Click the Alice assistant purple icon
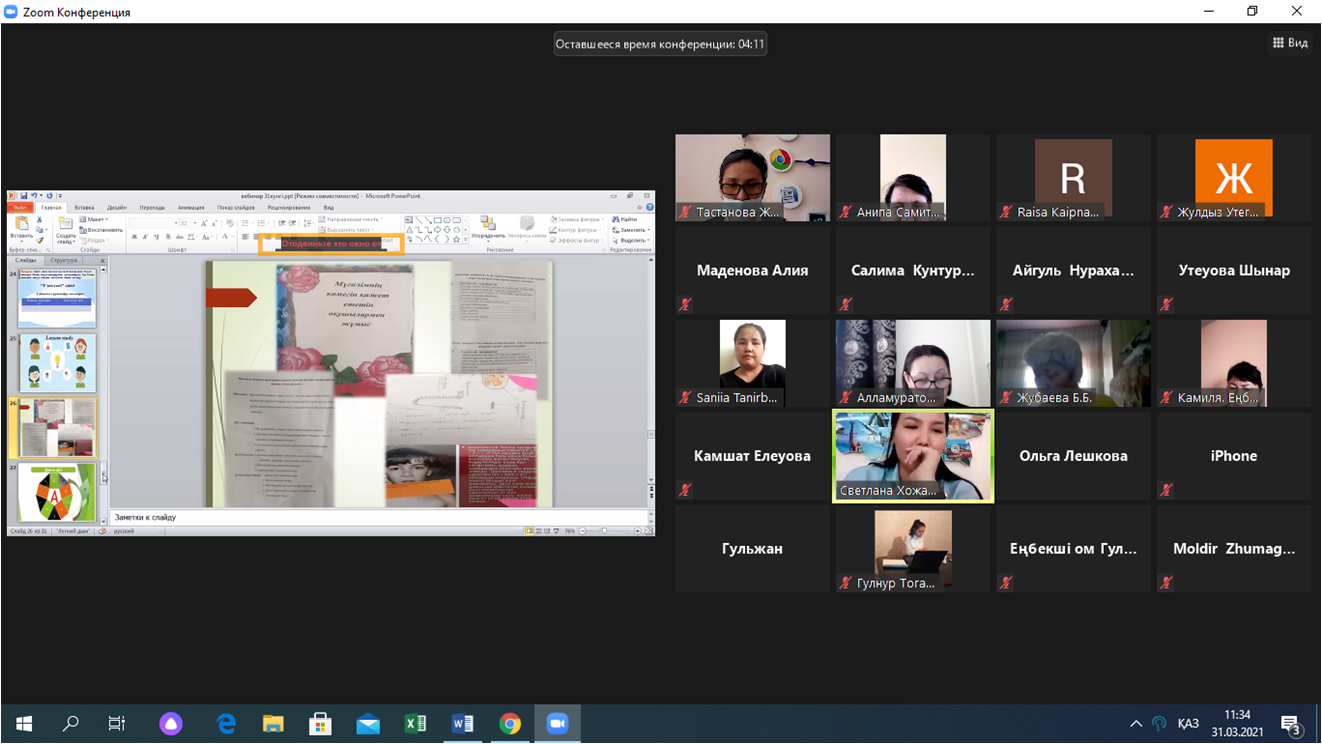The image size is (1322, 744). tap(171, 724)
